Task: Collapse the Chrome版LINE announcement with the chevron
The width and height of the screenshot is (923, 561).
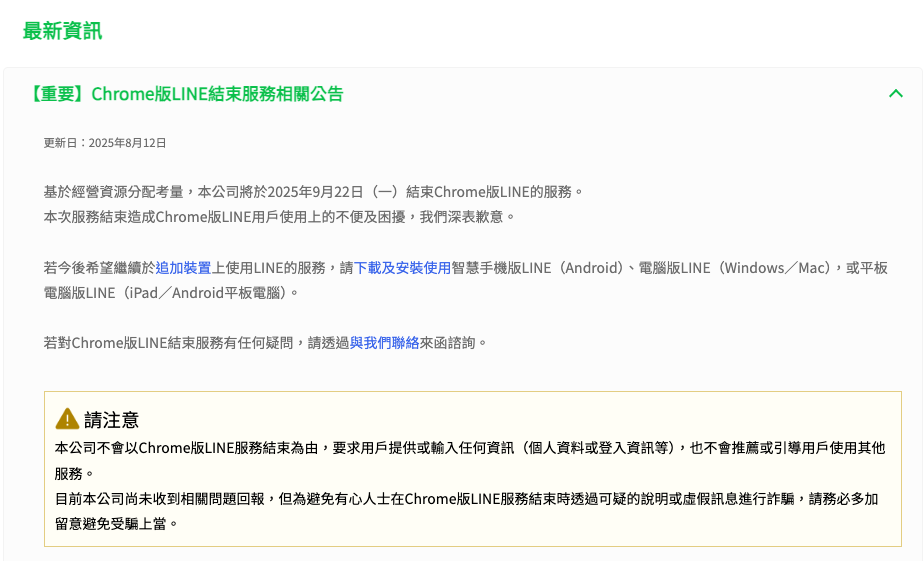Action: (895, 94)
